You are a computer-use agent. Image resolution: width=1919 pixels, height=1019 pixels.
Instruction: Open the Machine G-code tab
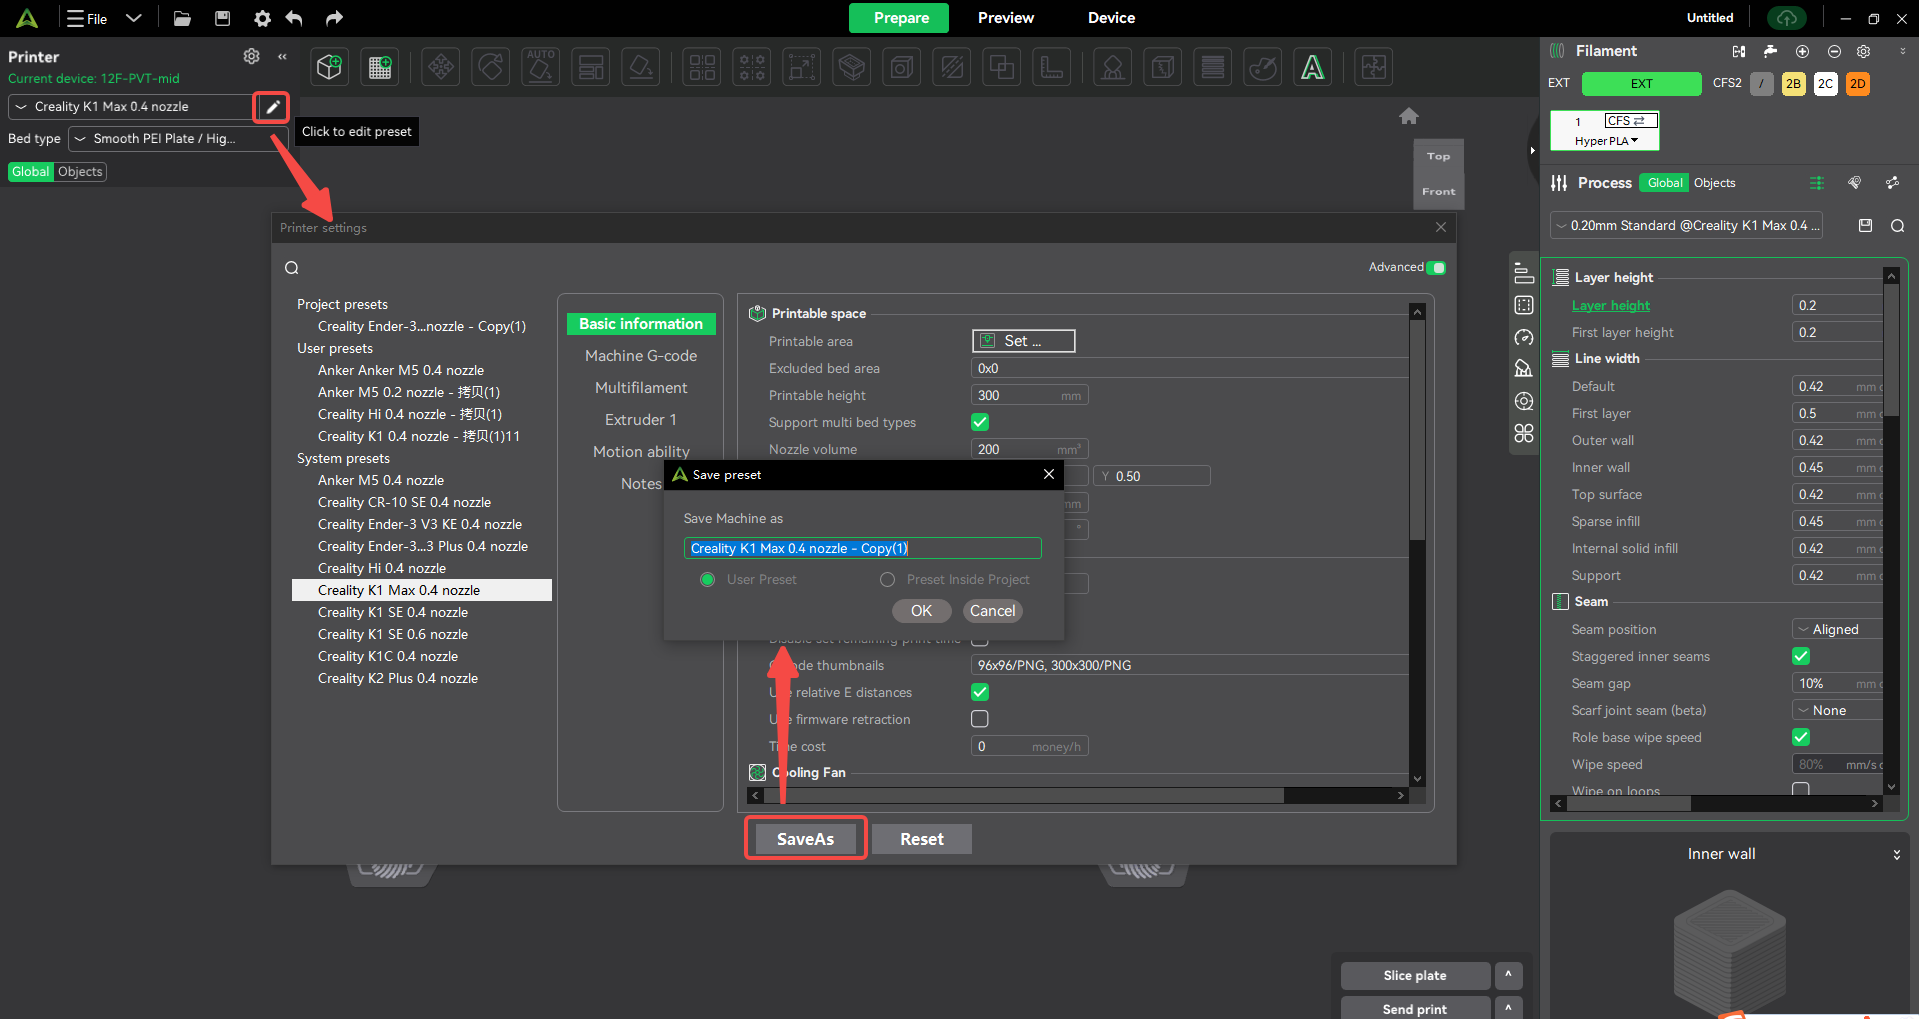click(641, 356)
